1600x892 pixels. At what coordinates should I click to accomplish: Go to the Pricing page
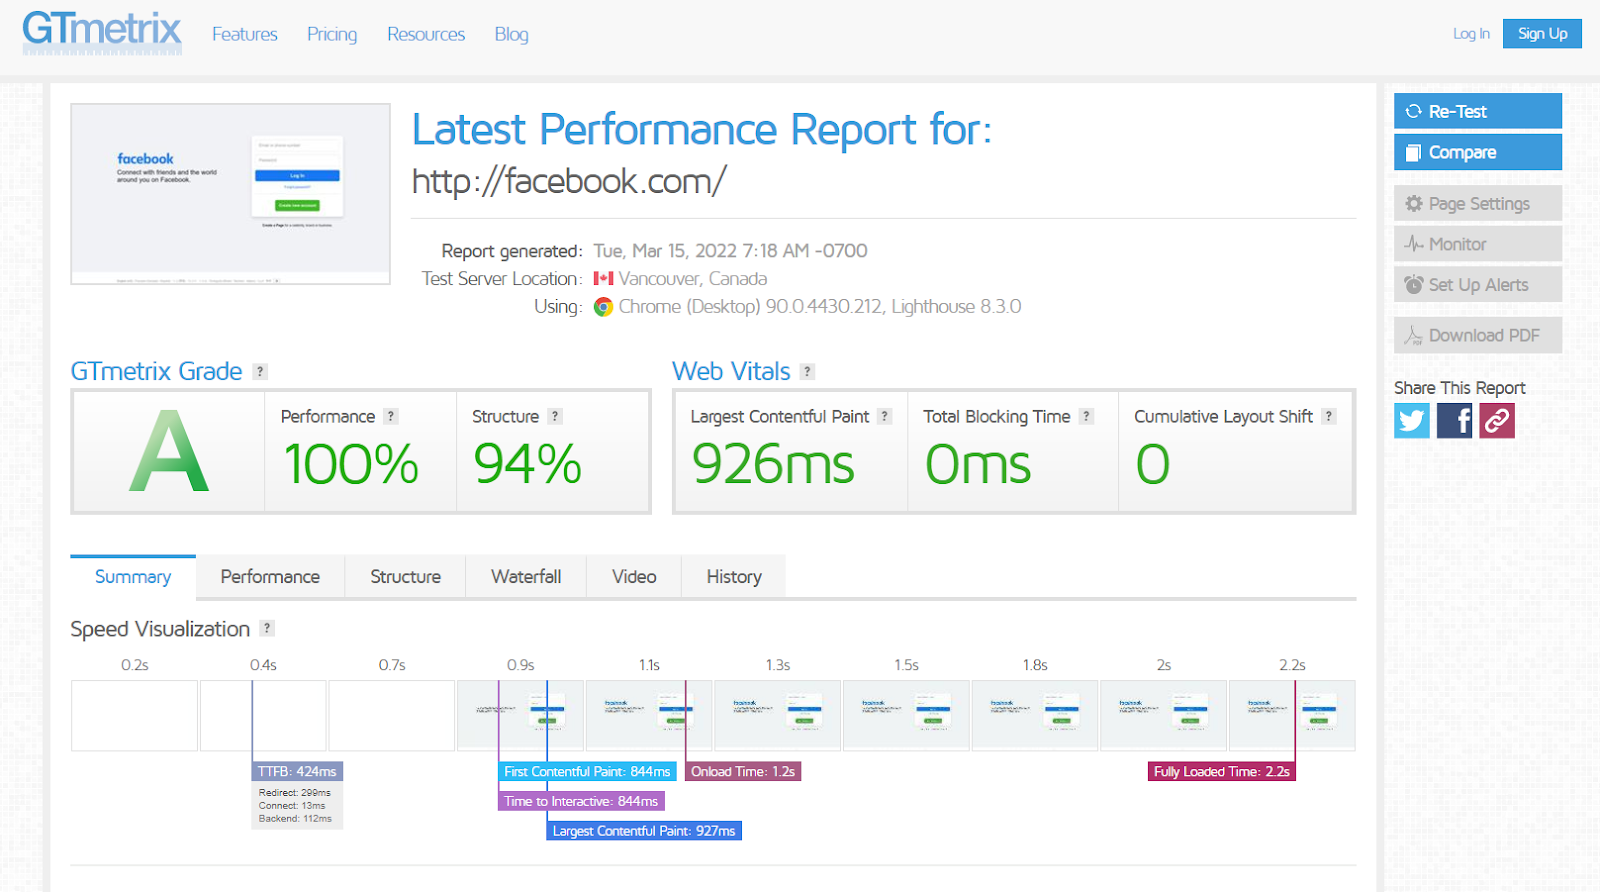332,34
